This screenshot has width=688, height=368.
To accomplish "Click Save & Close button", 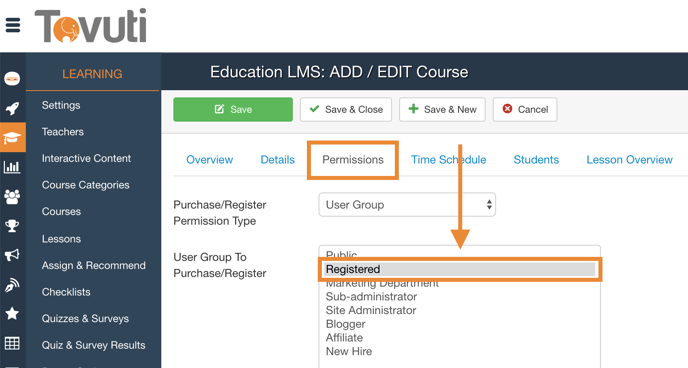I will click(x=346, y=110).
